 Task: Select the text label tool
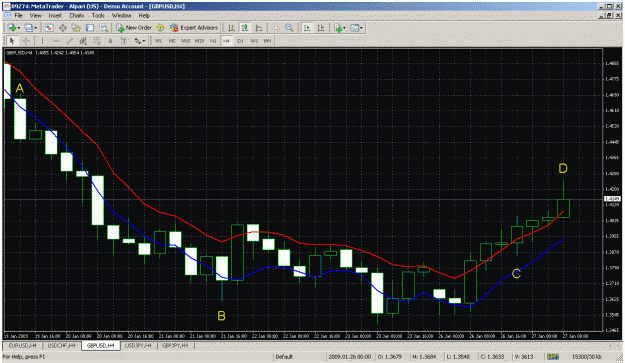124,41
